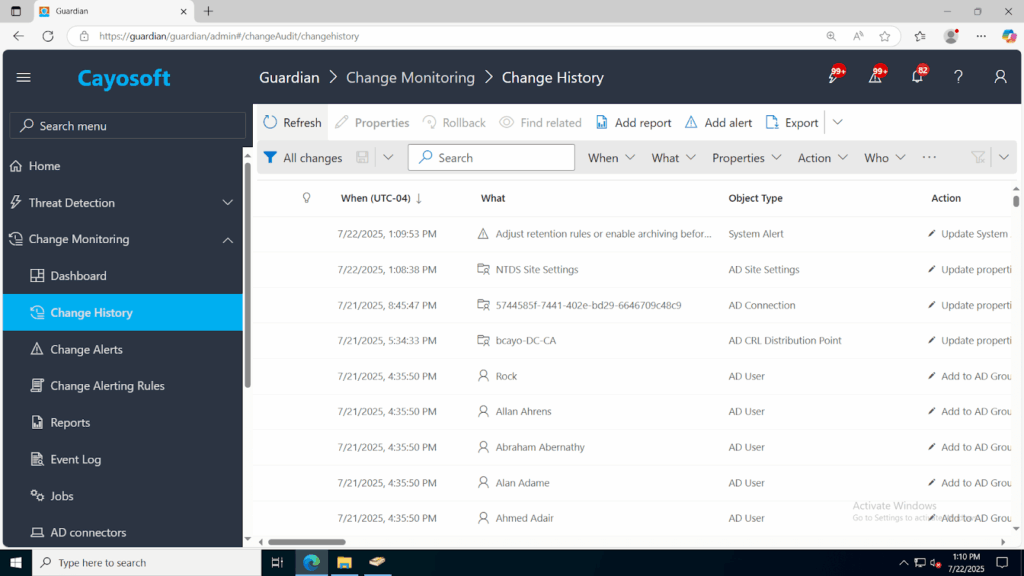
Task: Open the Properties filter dropdown
Action: click(746, 157)
